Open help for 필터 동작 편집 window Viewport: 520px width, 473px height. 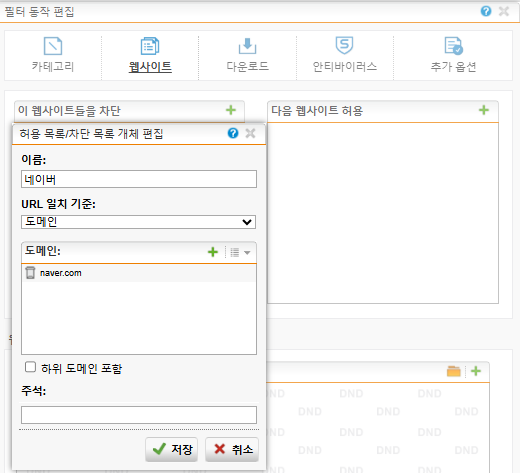point(486,11)
